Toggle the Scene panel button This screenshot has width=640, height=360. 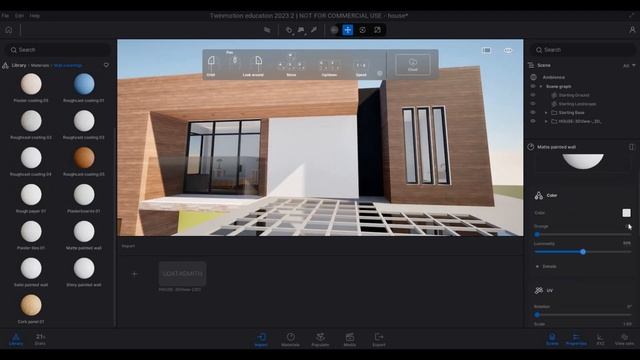coord(552,339)
